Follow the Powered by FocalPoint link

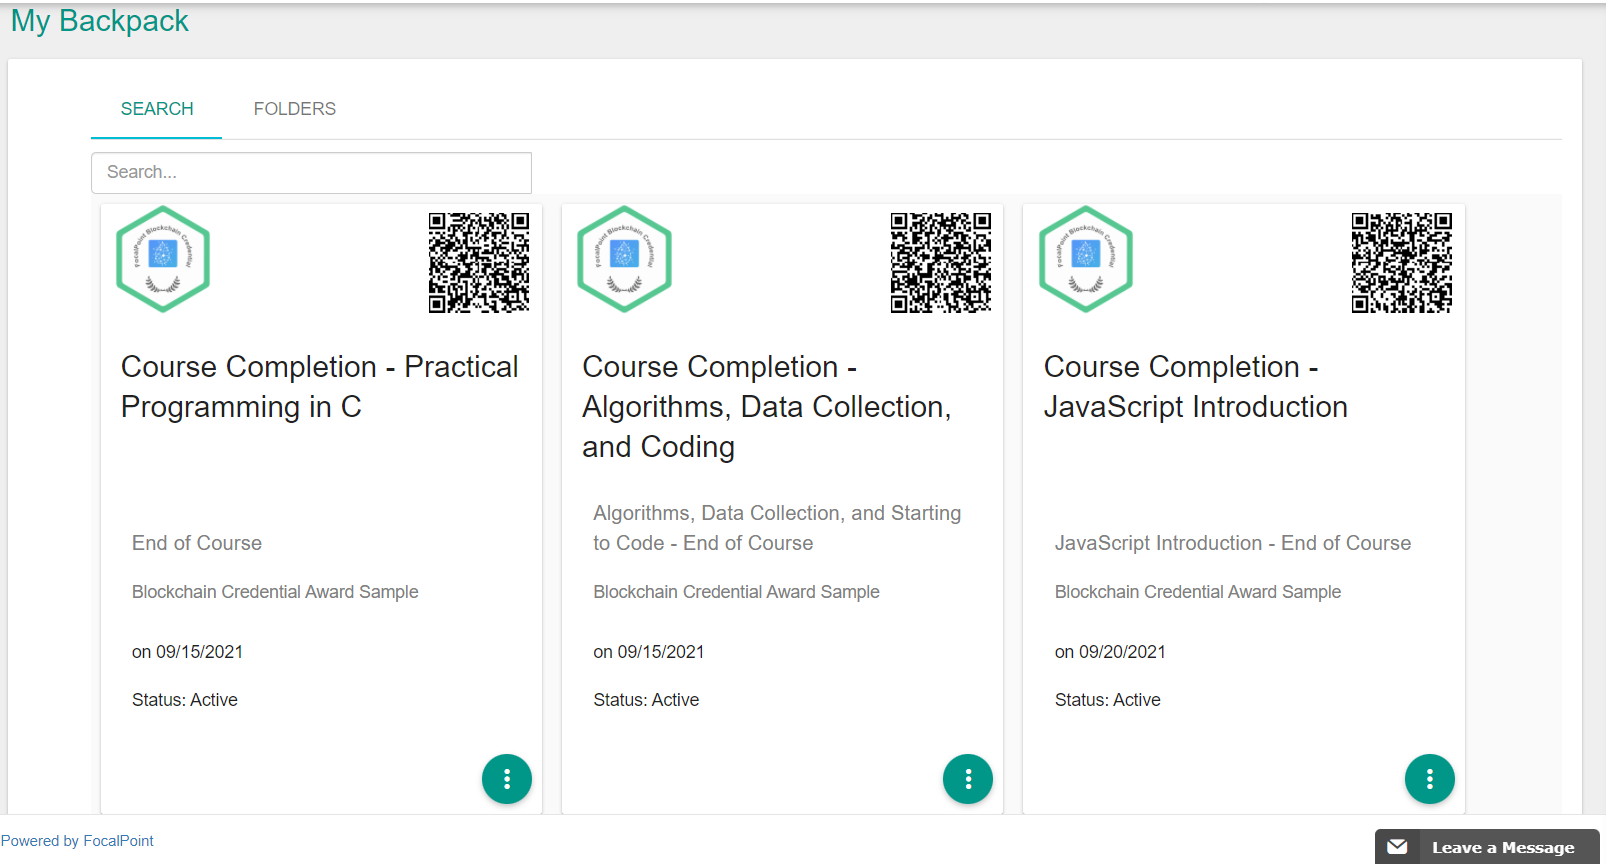[x=77, y=841]
